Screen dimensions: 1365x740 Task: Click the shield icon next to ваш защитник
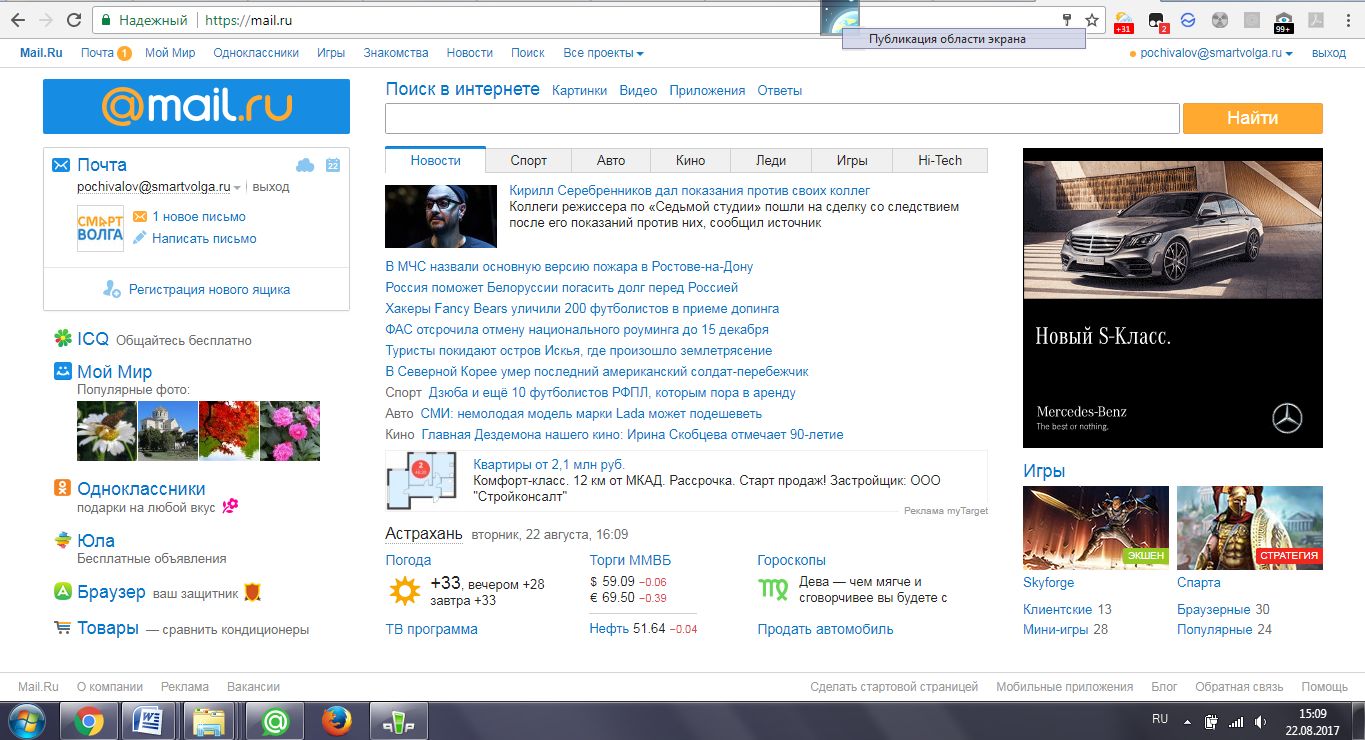coord(252,593)
